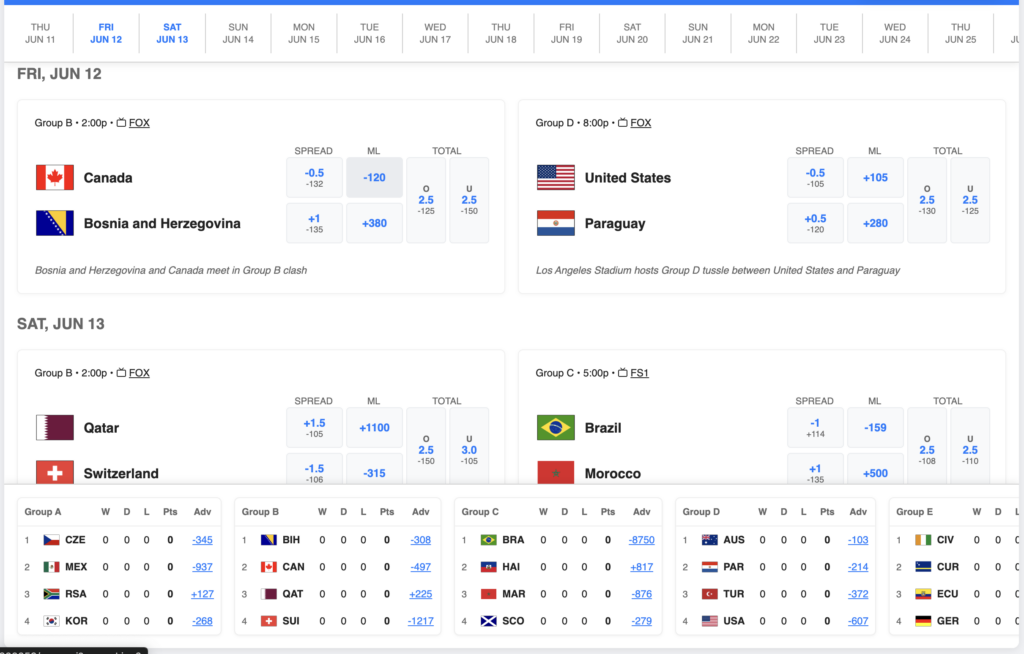Screen dimensions: 1024x654
Task: Click the HAI flag in Group C table
Action: coord(488,567)
